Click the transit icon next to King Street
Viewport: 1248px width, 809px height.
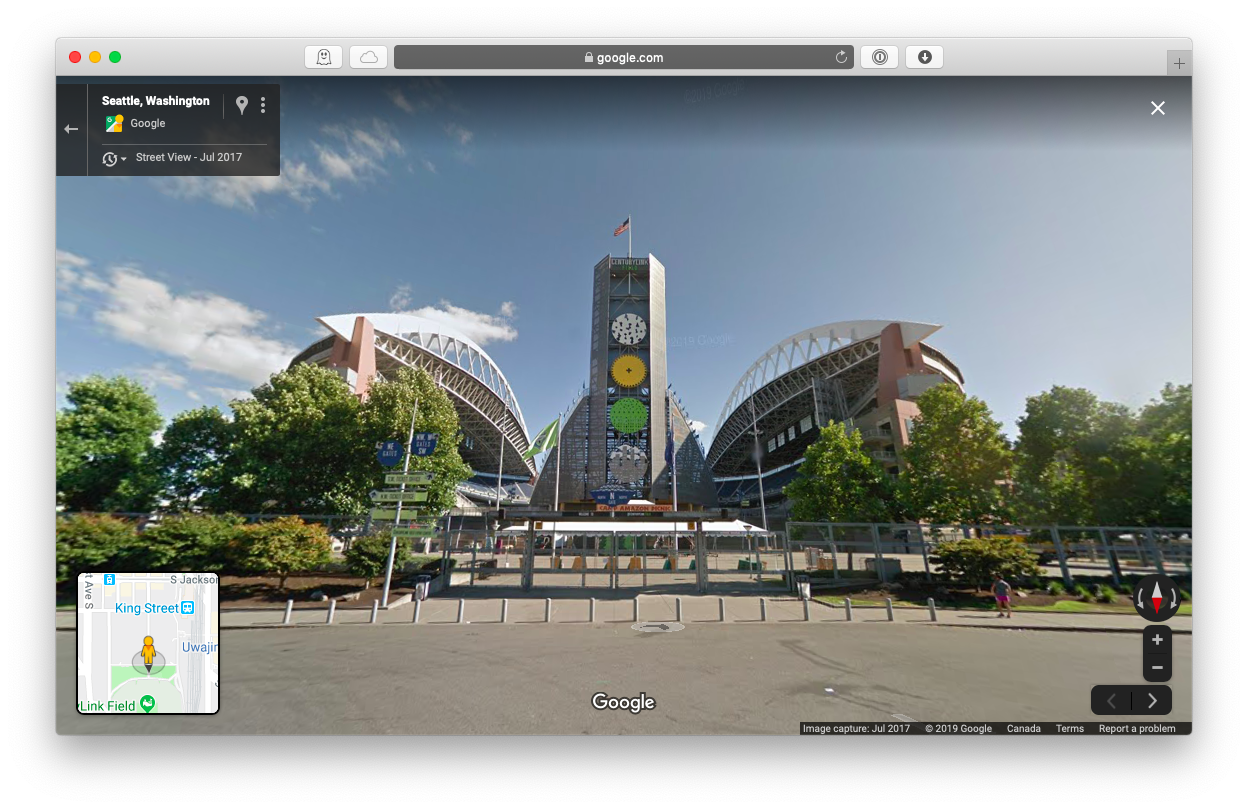[x=187, y=608]
